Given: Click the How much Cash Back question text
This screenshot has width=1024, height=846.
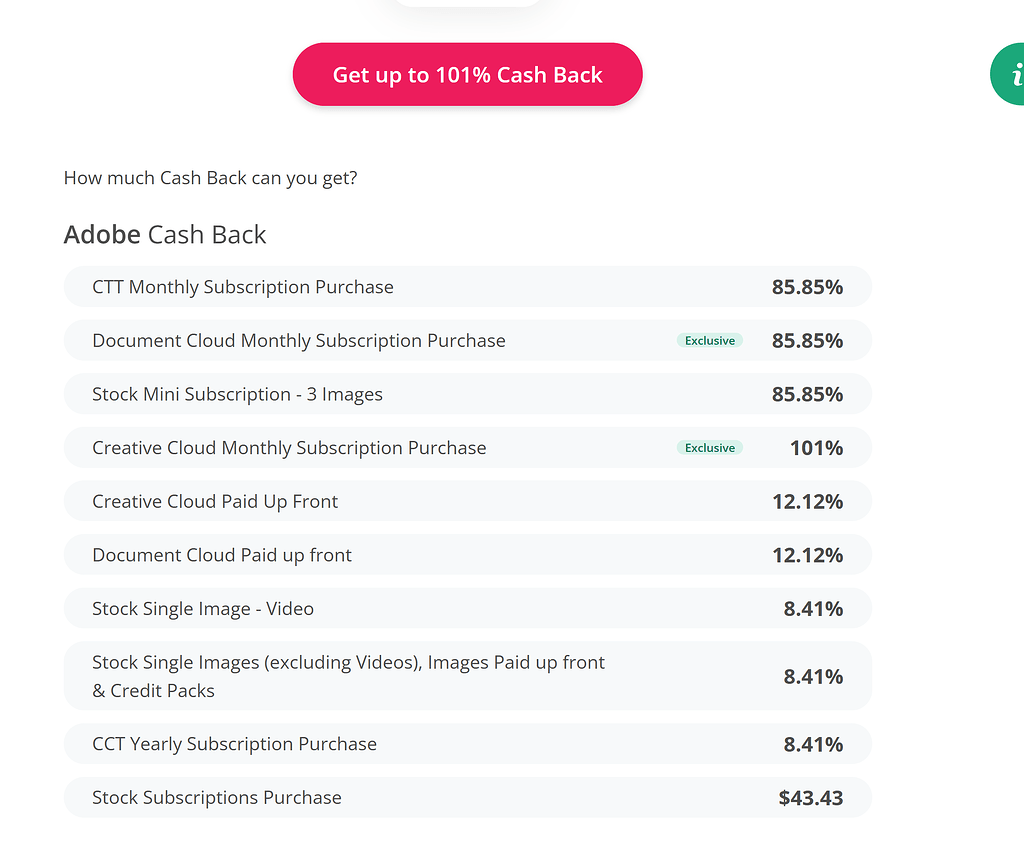Looking at the screenshot, I should [210, 178].
